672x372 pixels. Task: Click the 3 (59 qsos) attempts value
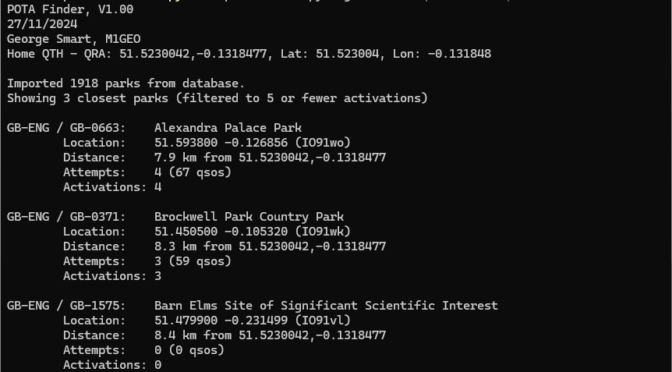pyautogui.click(x=193, y=261)
